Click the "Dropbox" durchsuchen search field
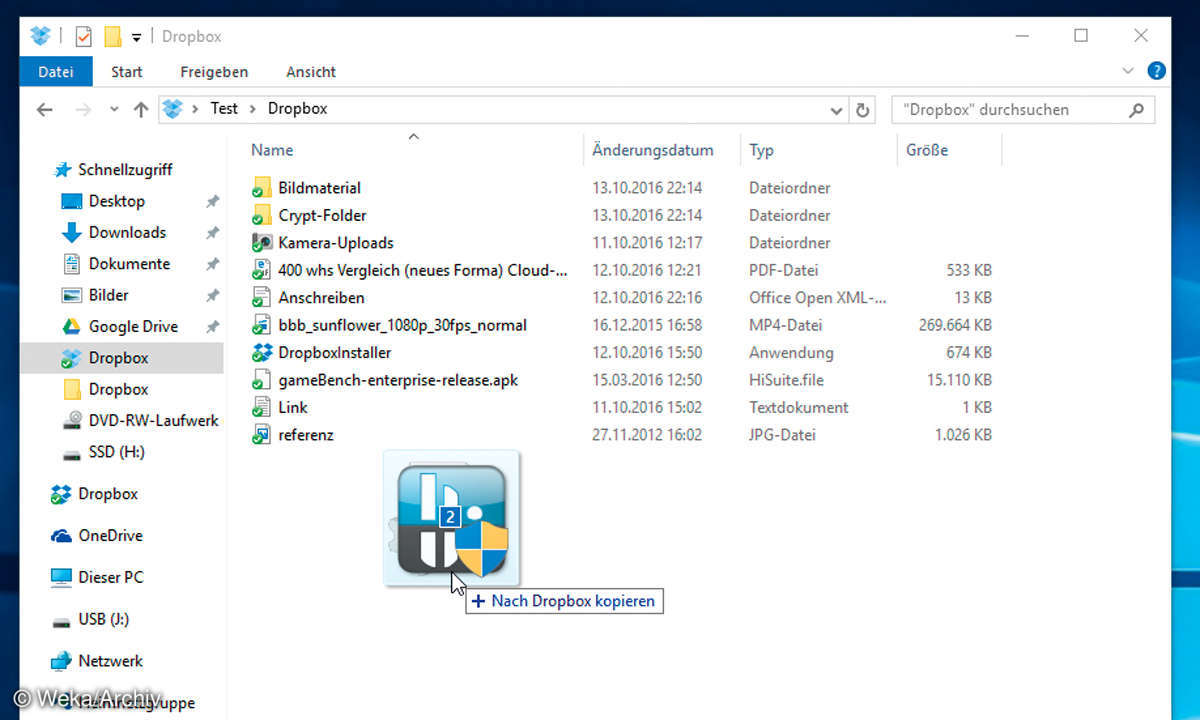 coord(1023,110)
